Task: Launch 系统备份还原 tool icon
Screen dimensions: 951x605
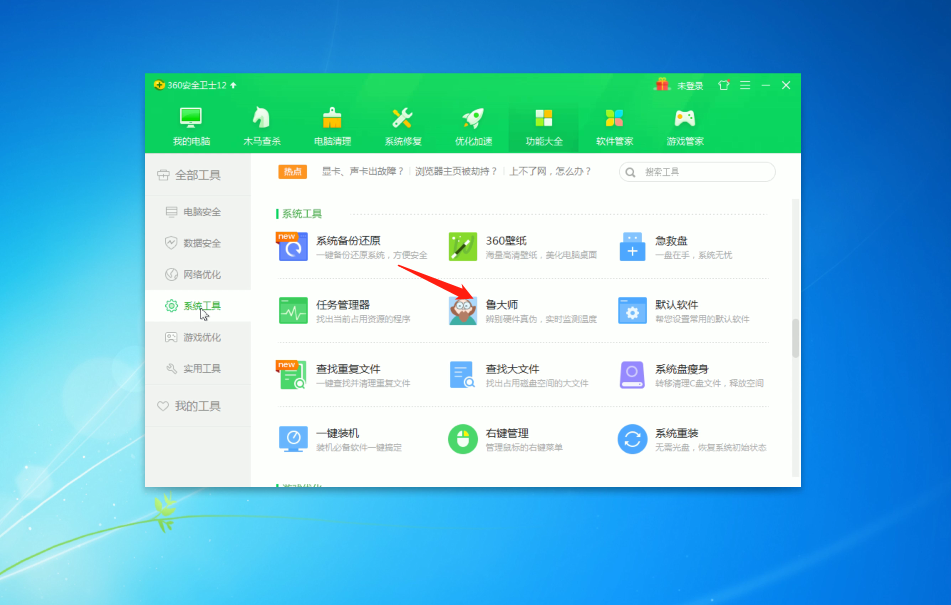Action: click(293, 247)
